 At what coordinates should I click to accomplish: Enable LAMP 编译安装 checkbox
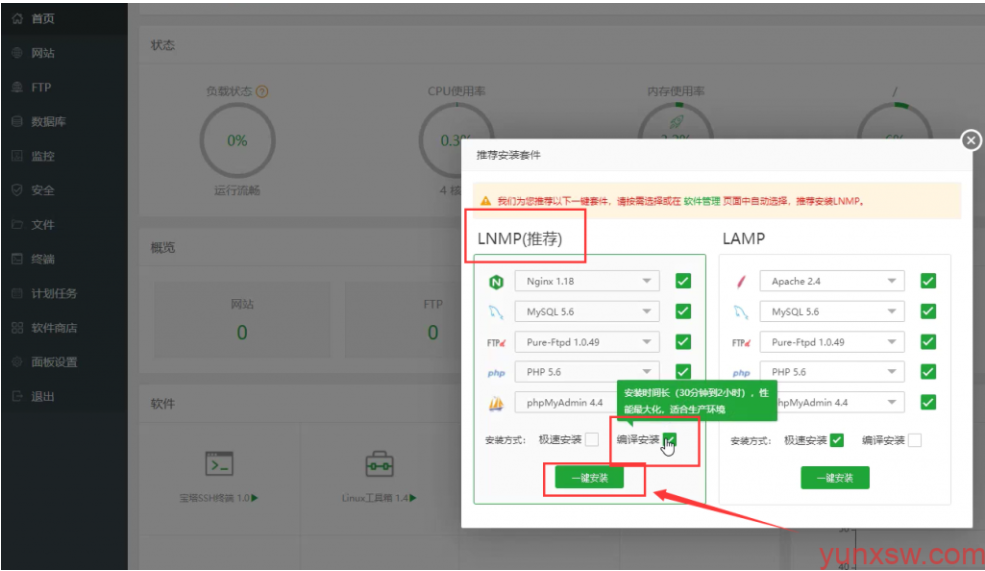click(915, 440)
